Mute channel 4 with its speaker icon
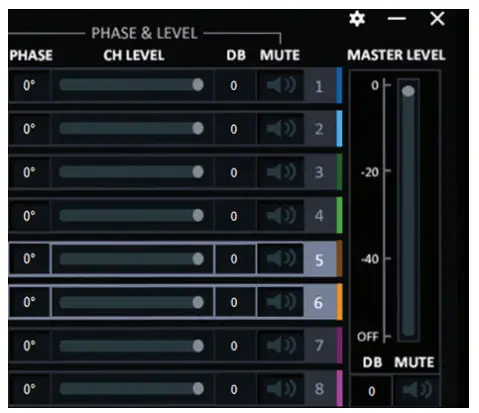This screenshot has height=413, width=479. pyautogui.click(x=281, y=216)
